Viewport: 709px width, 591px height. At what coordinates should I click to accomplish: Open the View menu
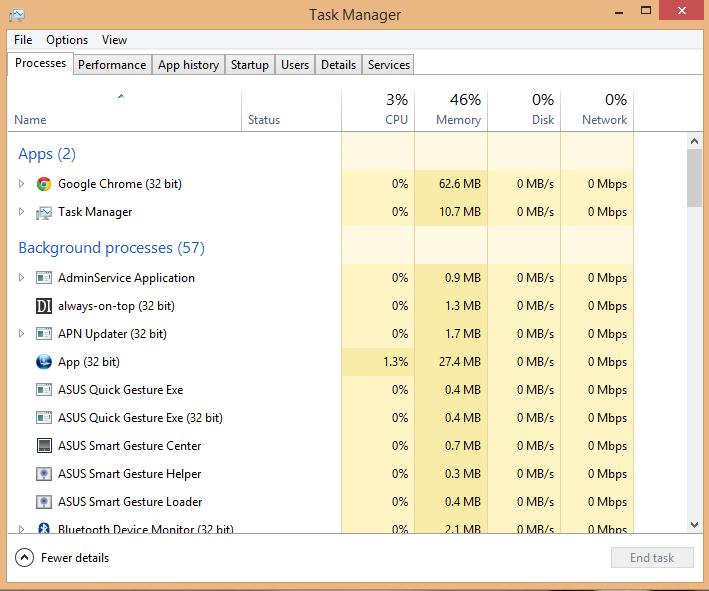(x=114, y=40)
